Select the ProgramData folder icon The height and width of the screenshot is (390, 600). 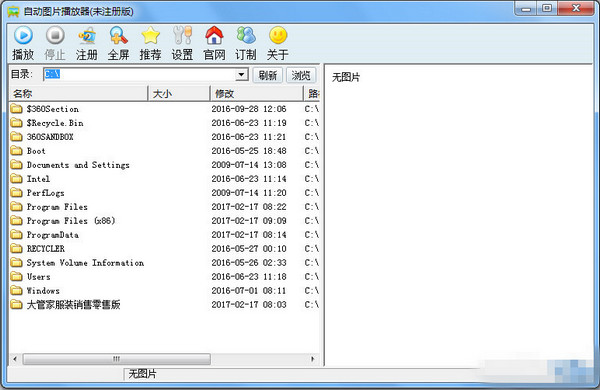pyautogui.click(x=16, y=235)
